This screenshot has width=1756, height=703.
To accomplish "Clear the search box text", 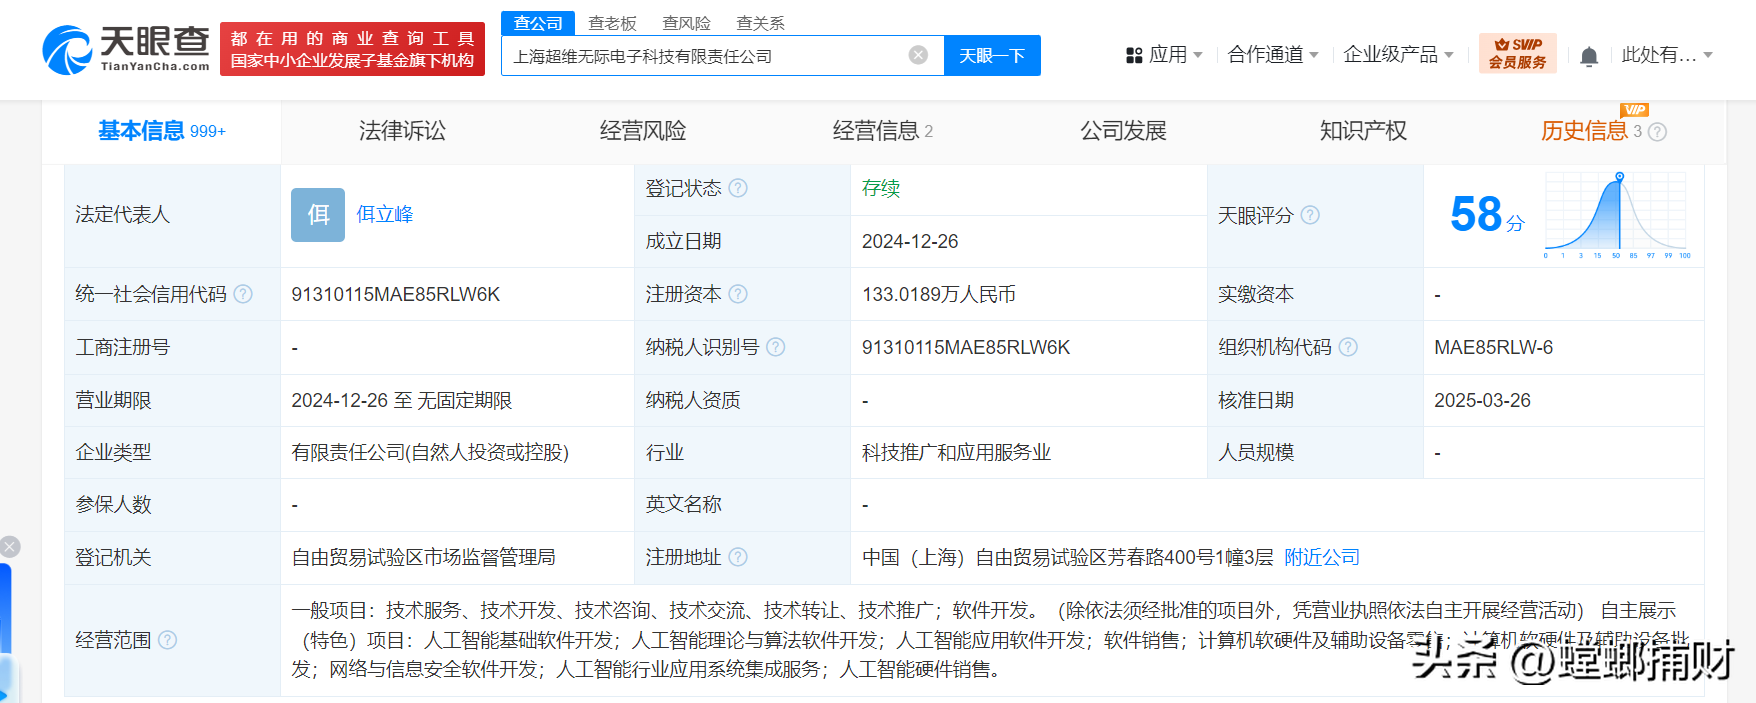I will pyautogui.click(x=918, y=55).
